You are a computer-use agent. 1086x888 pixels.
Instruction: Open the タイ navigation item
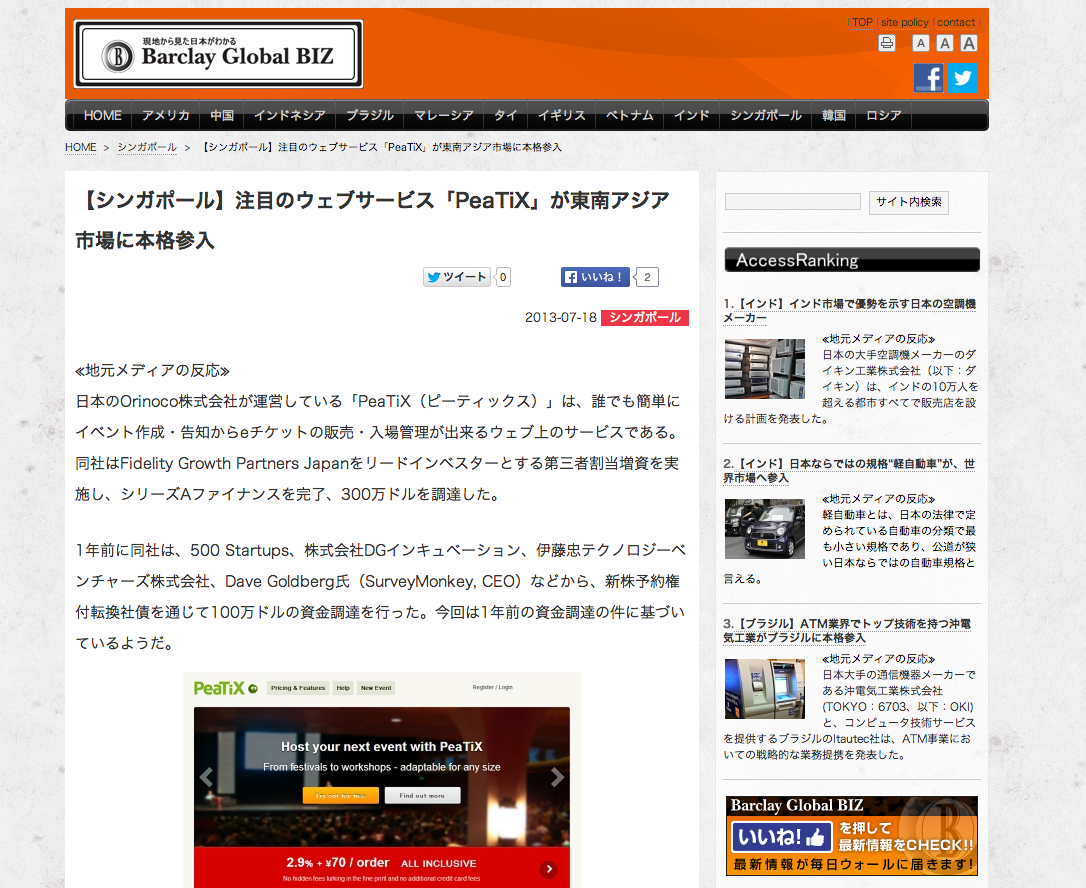[506, 115]
